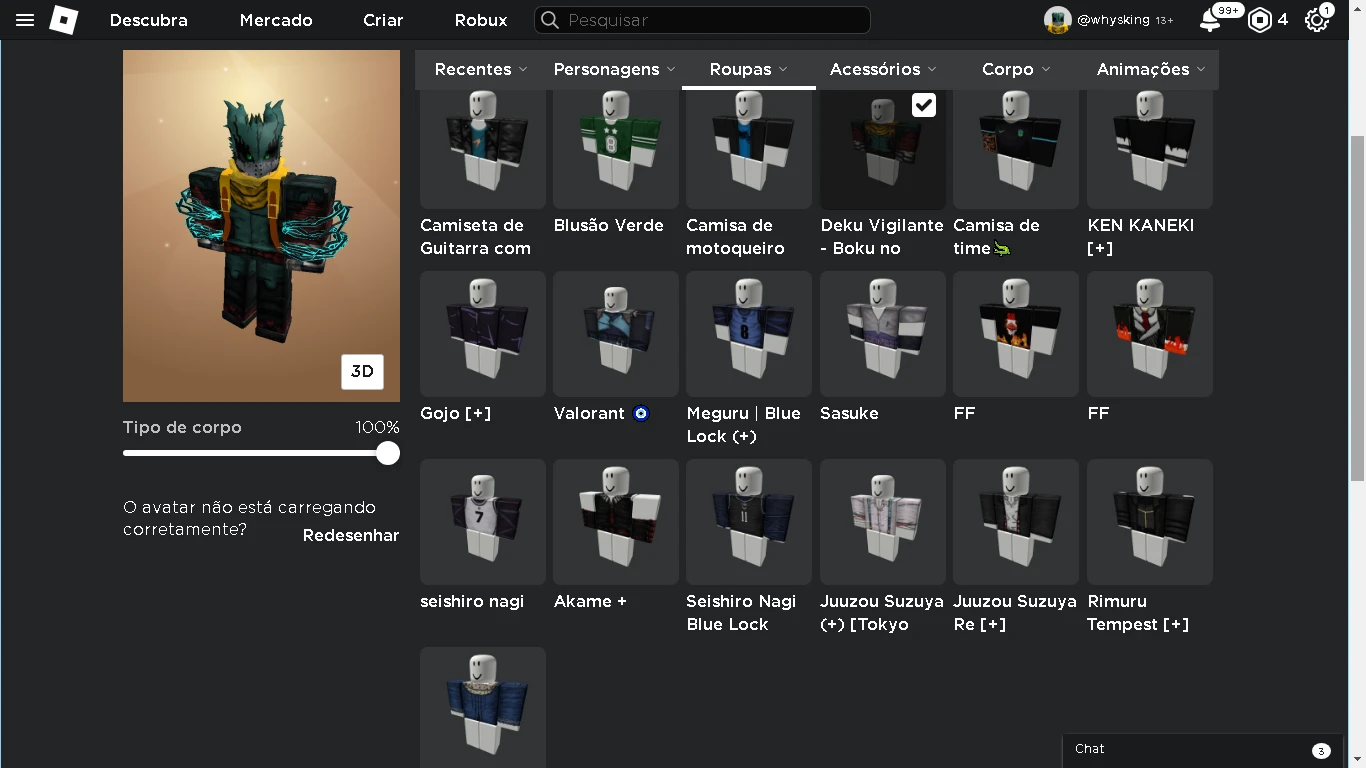Click the Akame + item name
This screenshot has height=768, width=1366.
590,601
